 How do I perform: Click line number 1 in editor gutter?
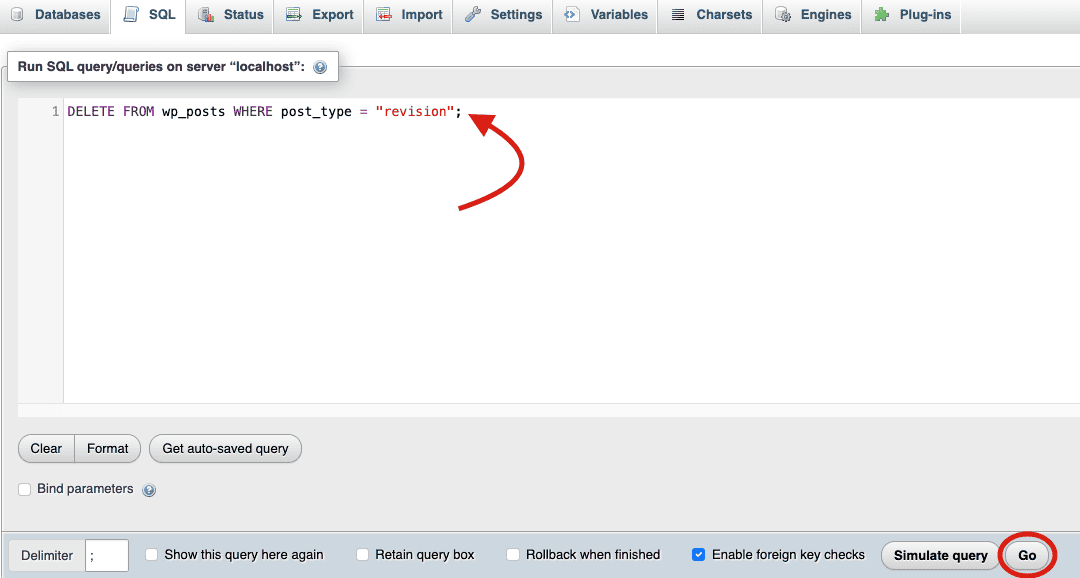click(56, 112)
